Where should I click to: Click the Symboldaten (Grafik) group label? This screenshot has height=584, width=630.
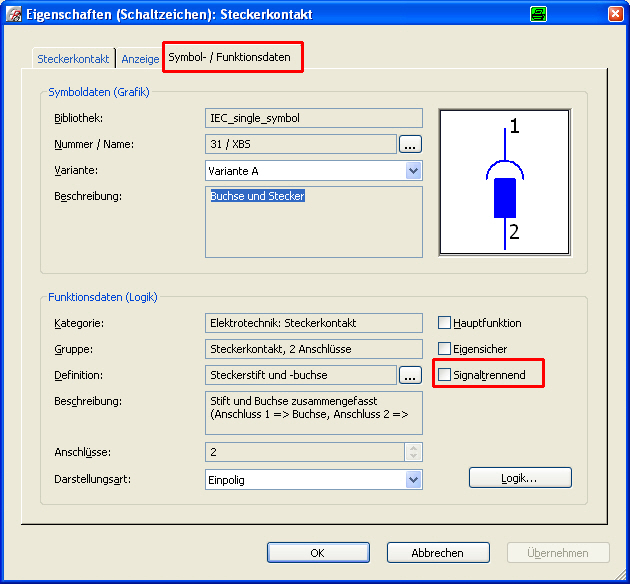click(x=99, y=92)
